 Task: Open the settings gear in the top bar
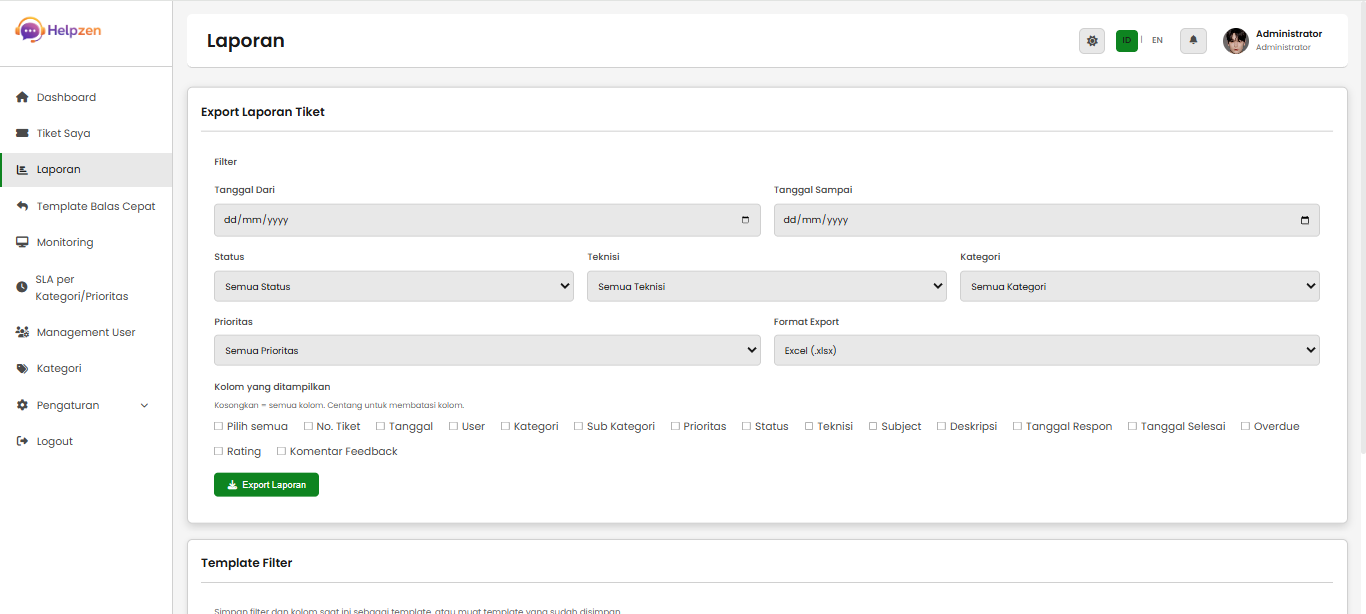pos(1092,40)
